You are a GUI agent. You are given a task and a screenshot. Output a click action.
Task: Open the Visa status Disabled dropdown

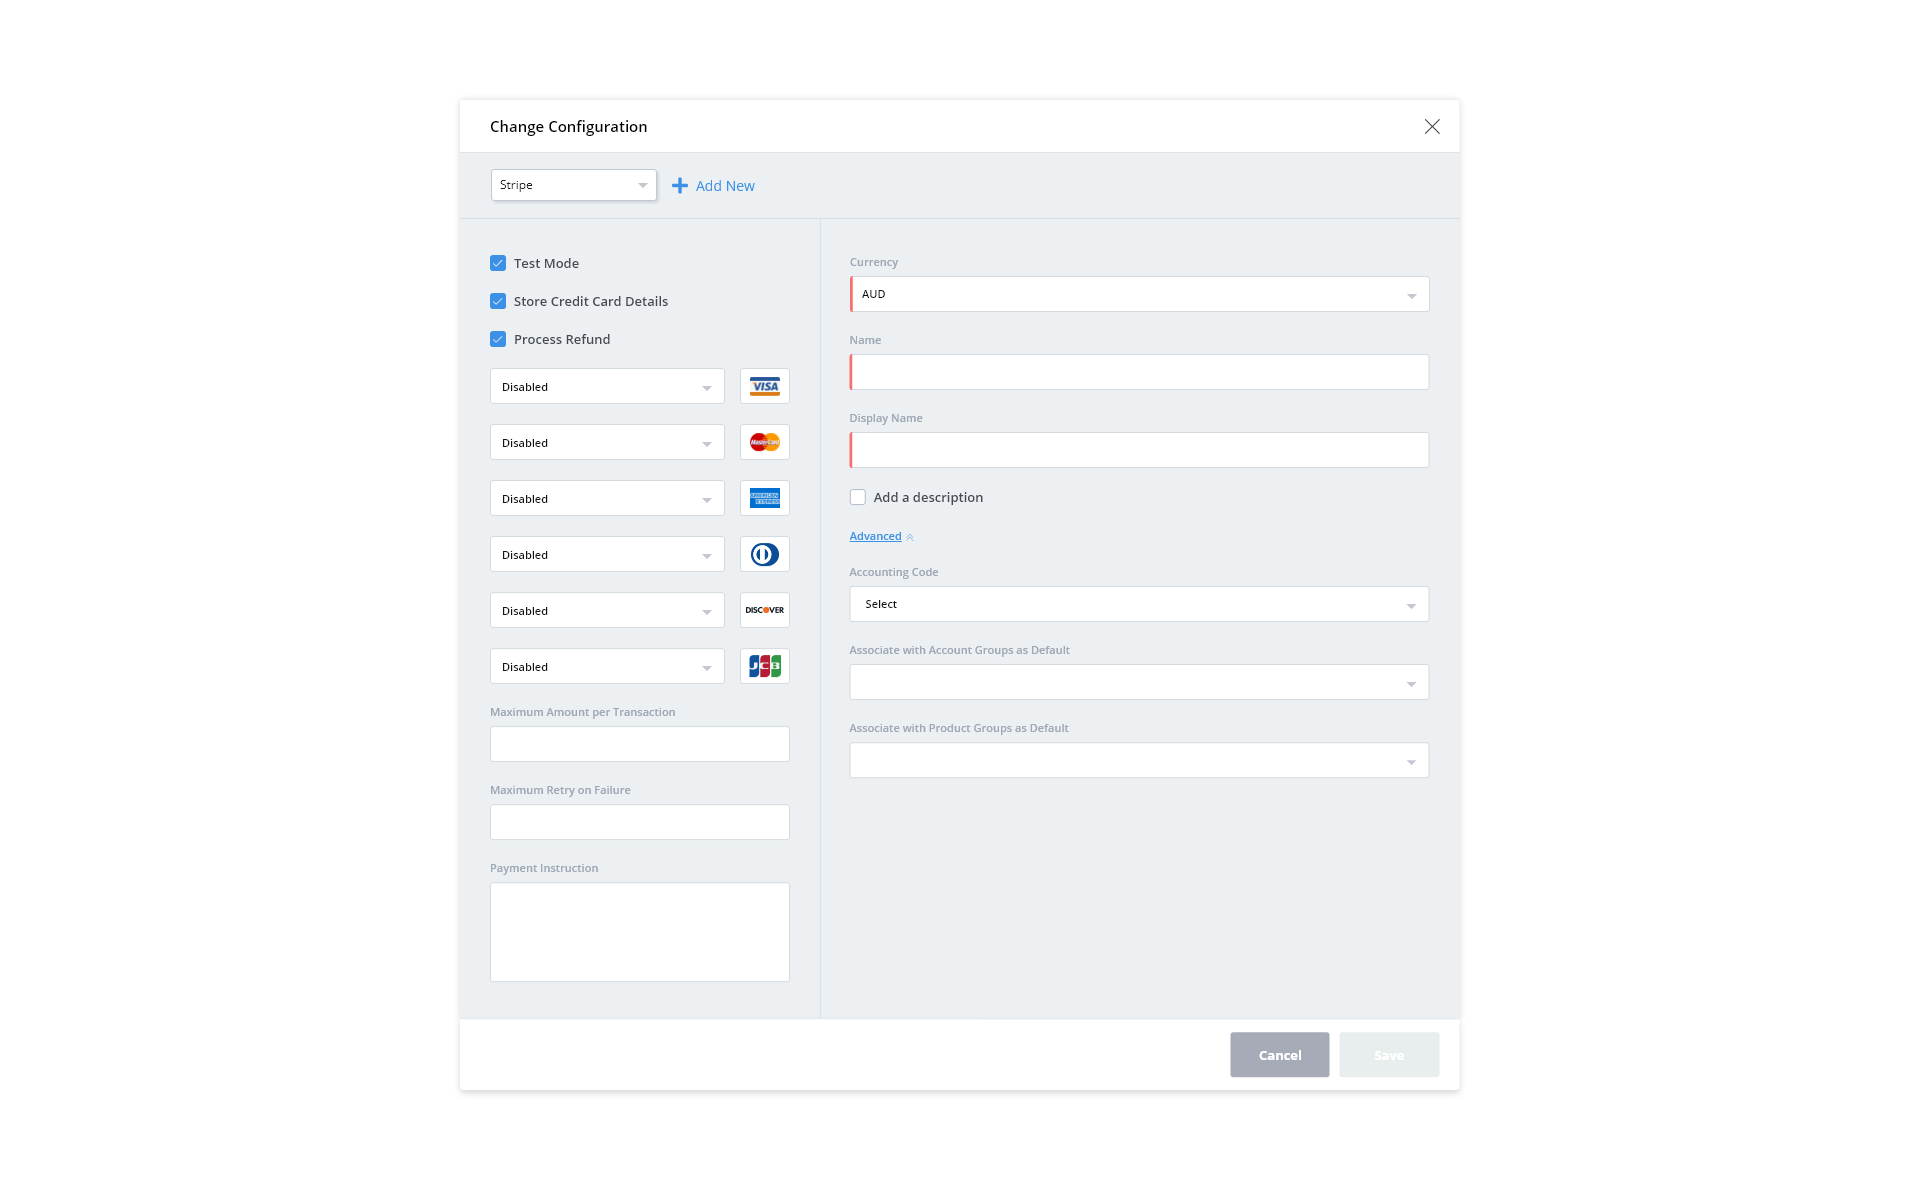point(607,387)
